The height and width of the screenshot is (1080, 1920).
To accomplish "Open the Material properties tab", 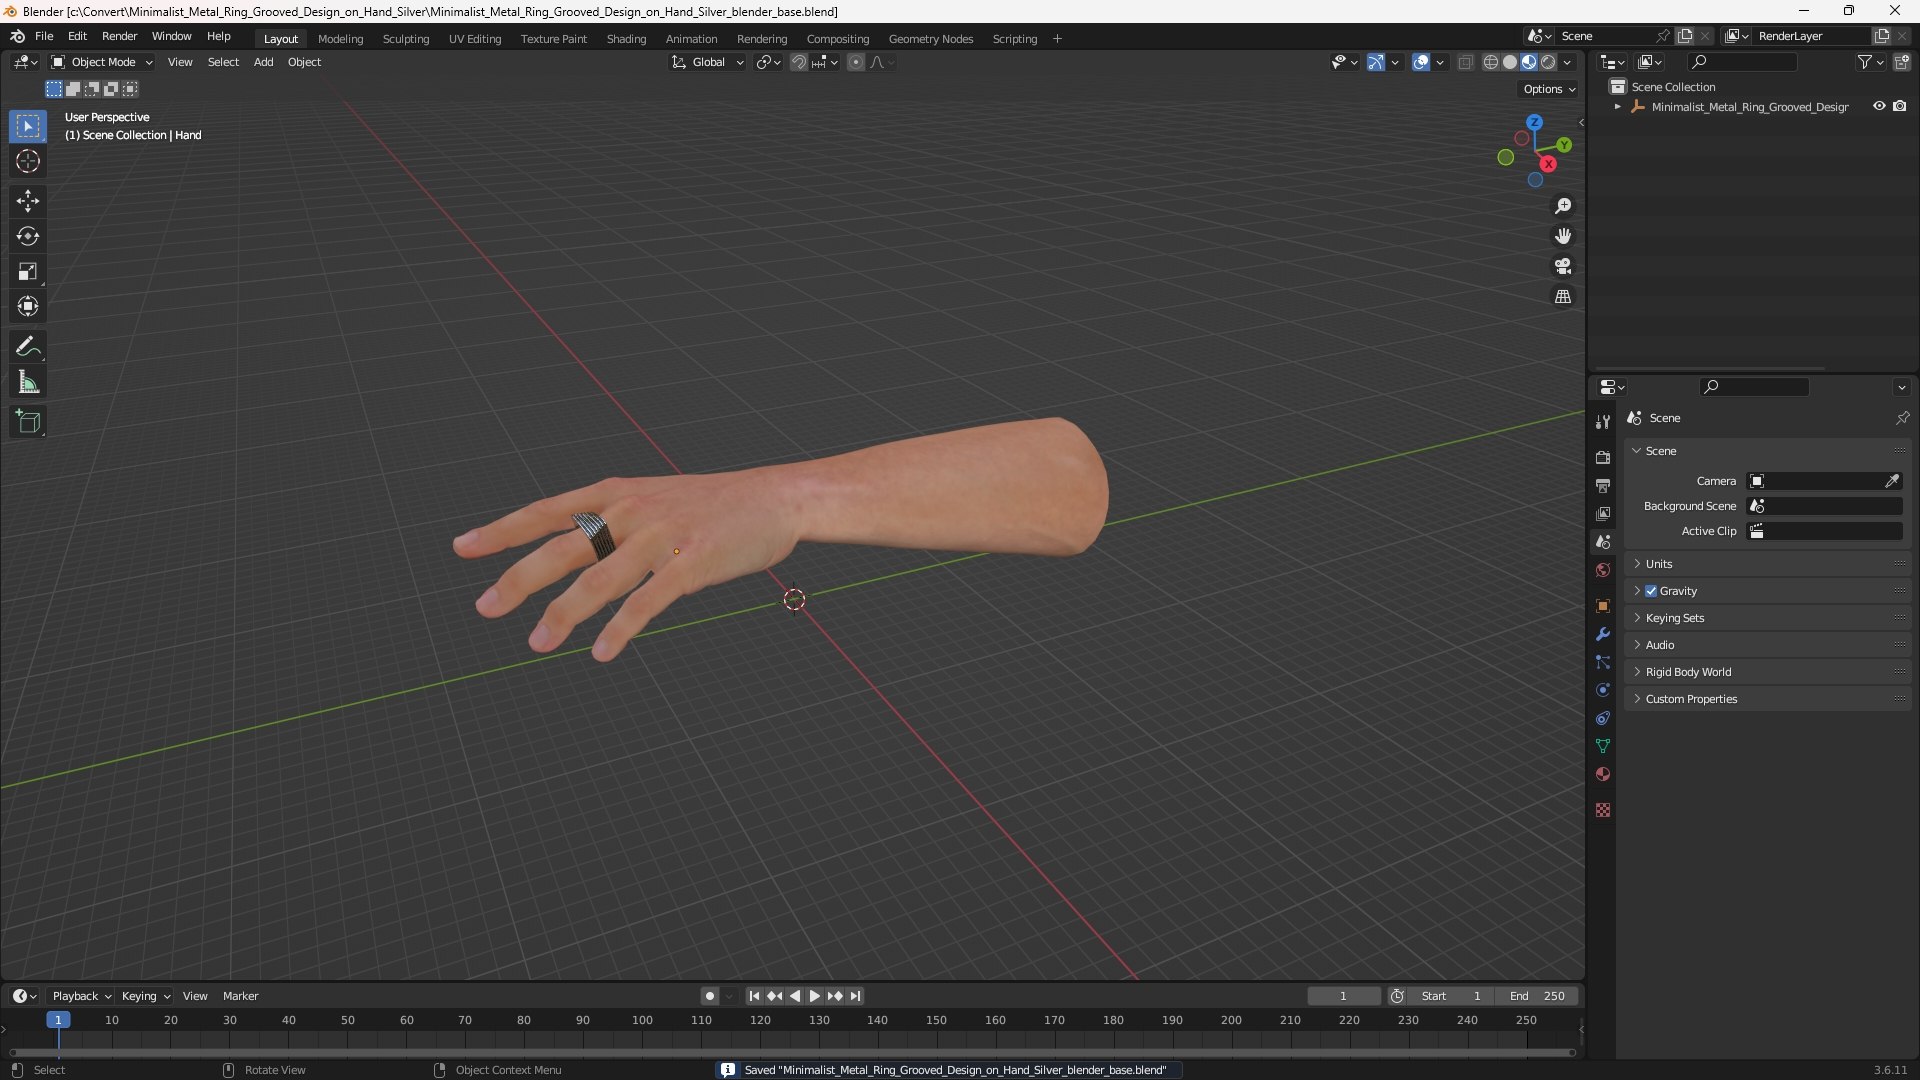I will tap(1603, 774).
